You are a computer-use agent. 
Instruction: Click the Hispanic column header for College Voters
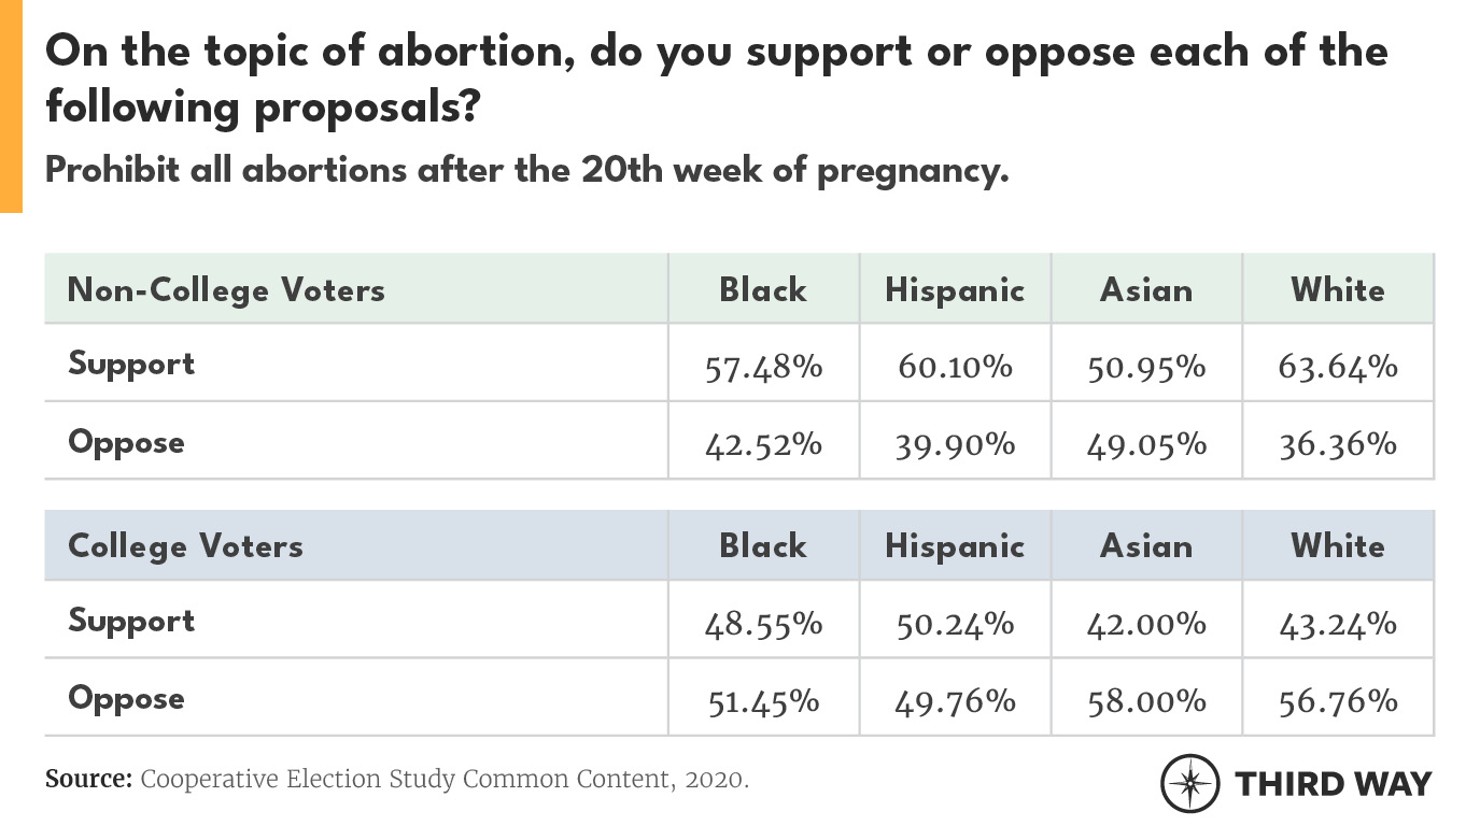(x=954, y=546)
